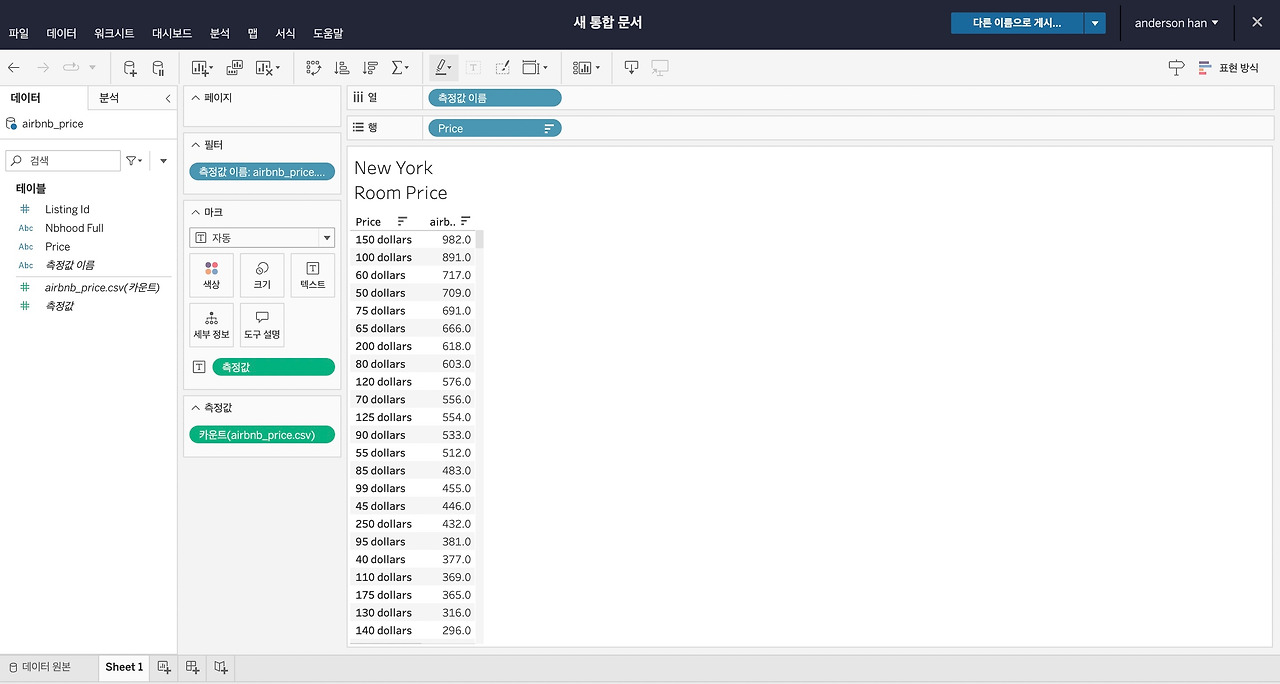Image resolution: width=1280 pixels, height=684 pixels.
Task: Click the Show Mark Labels T icon
Action: tap(474, 68)
